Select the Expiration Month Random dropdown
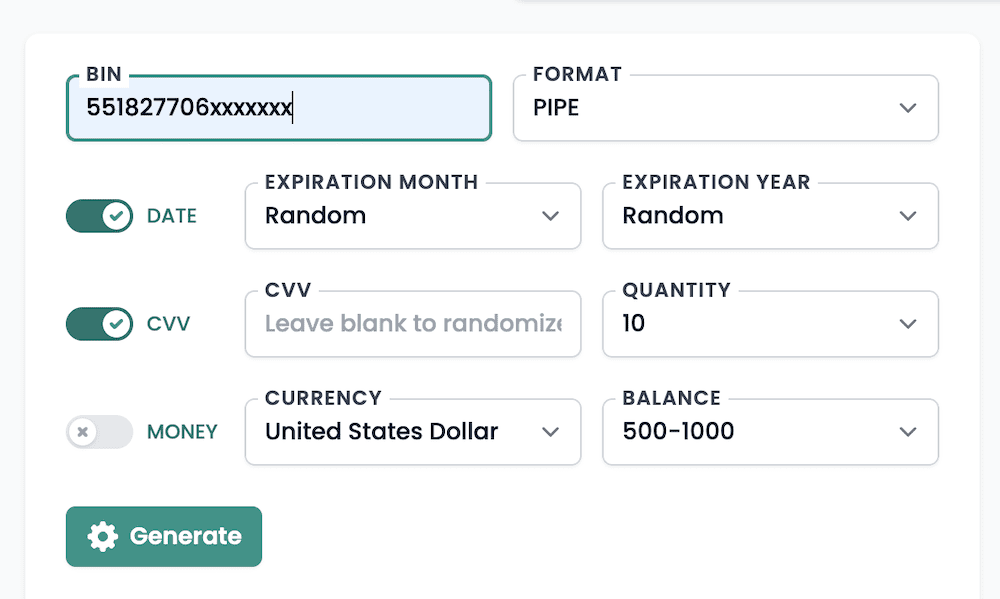 click(412, 216)
